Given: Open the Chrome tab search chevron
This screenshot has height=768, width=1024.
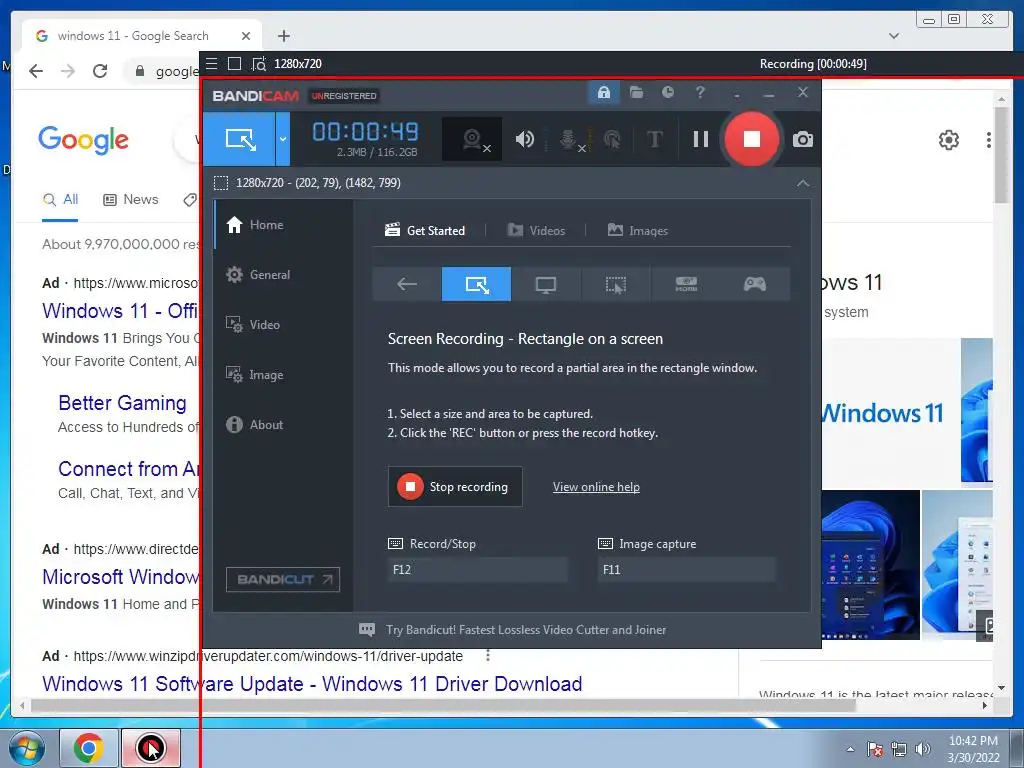Looking at the screenshot, I should 894,36.
